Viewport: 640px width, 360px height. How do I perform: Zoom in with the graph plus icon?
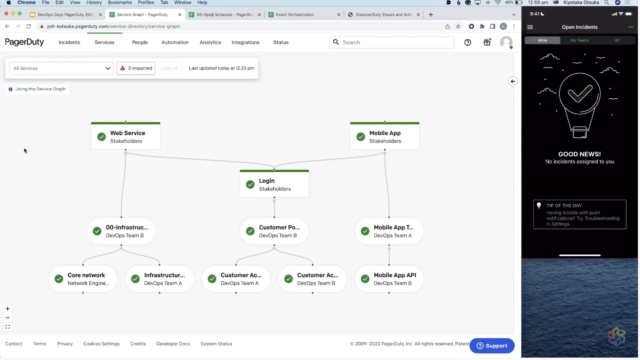click(x=7, y=309)
